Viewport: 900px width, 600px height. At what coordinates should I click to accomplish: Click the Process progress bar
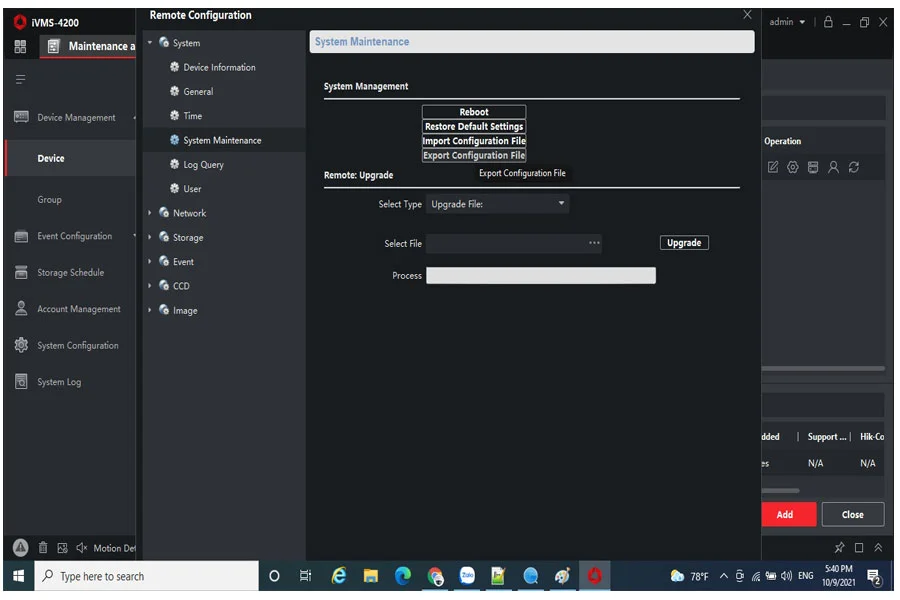click(541, 276)
